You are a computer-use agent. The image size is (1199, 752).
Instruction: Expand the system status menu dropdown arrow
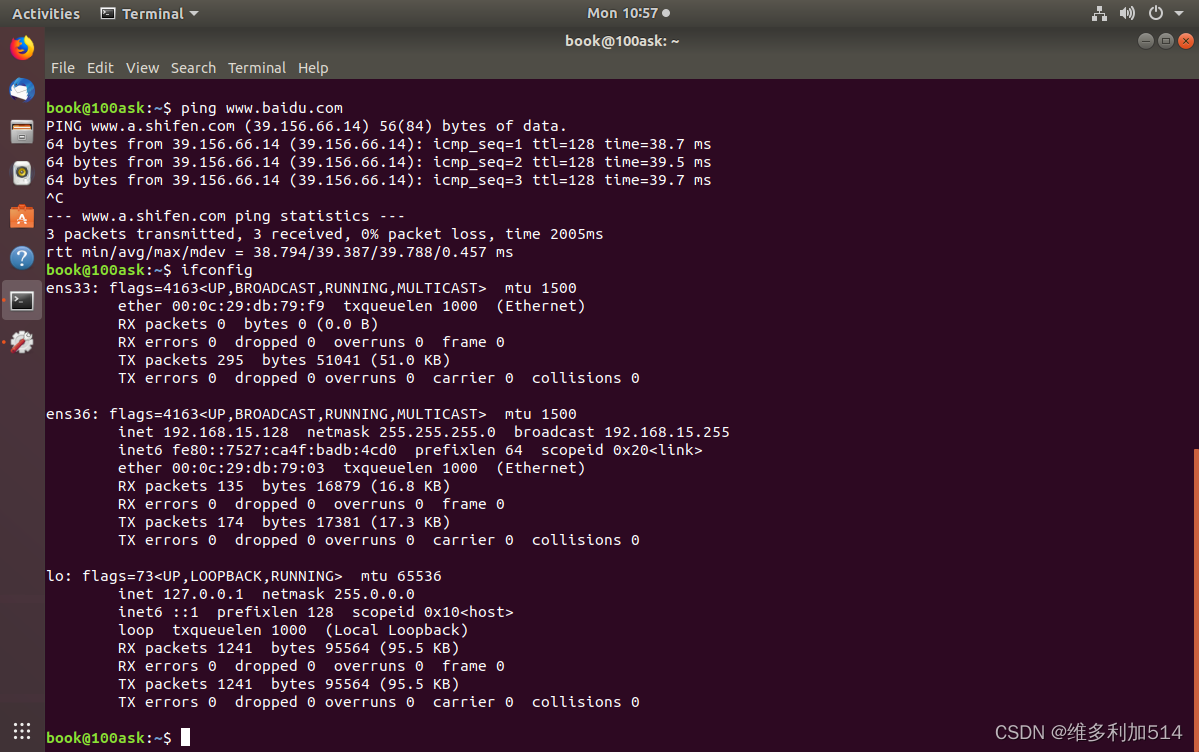(x=1180, y=13)
